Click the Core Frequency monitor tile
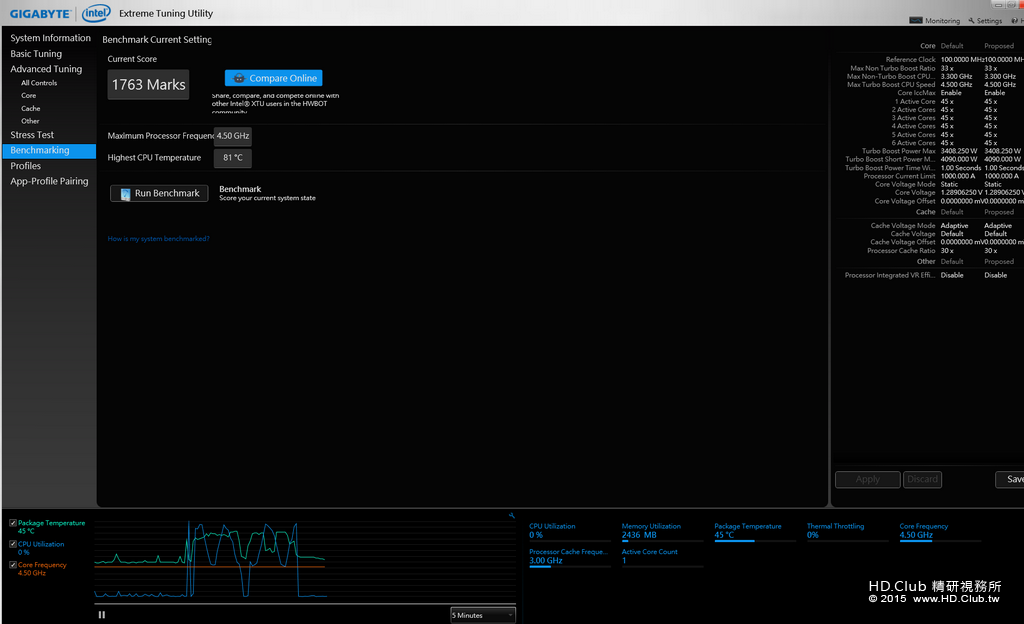This screenshot has height=624, width=1024. [940, 531]
